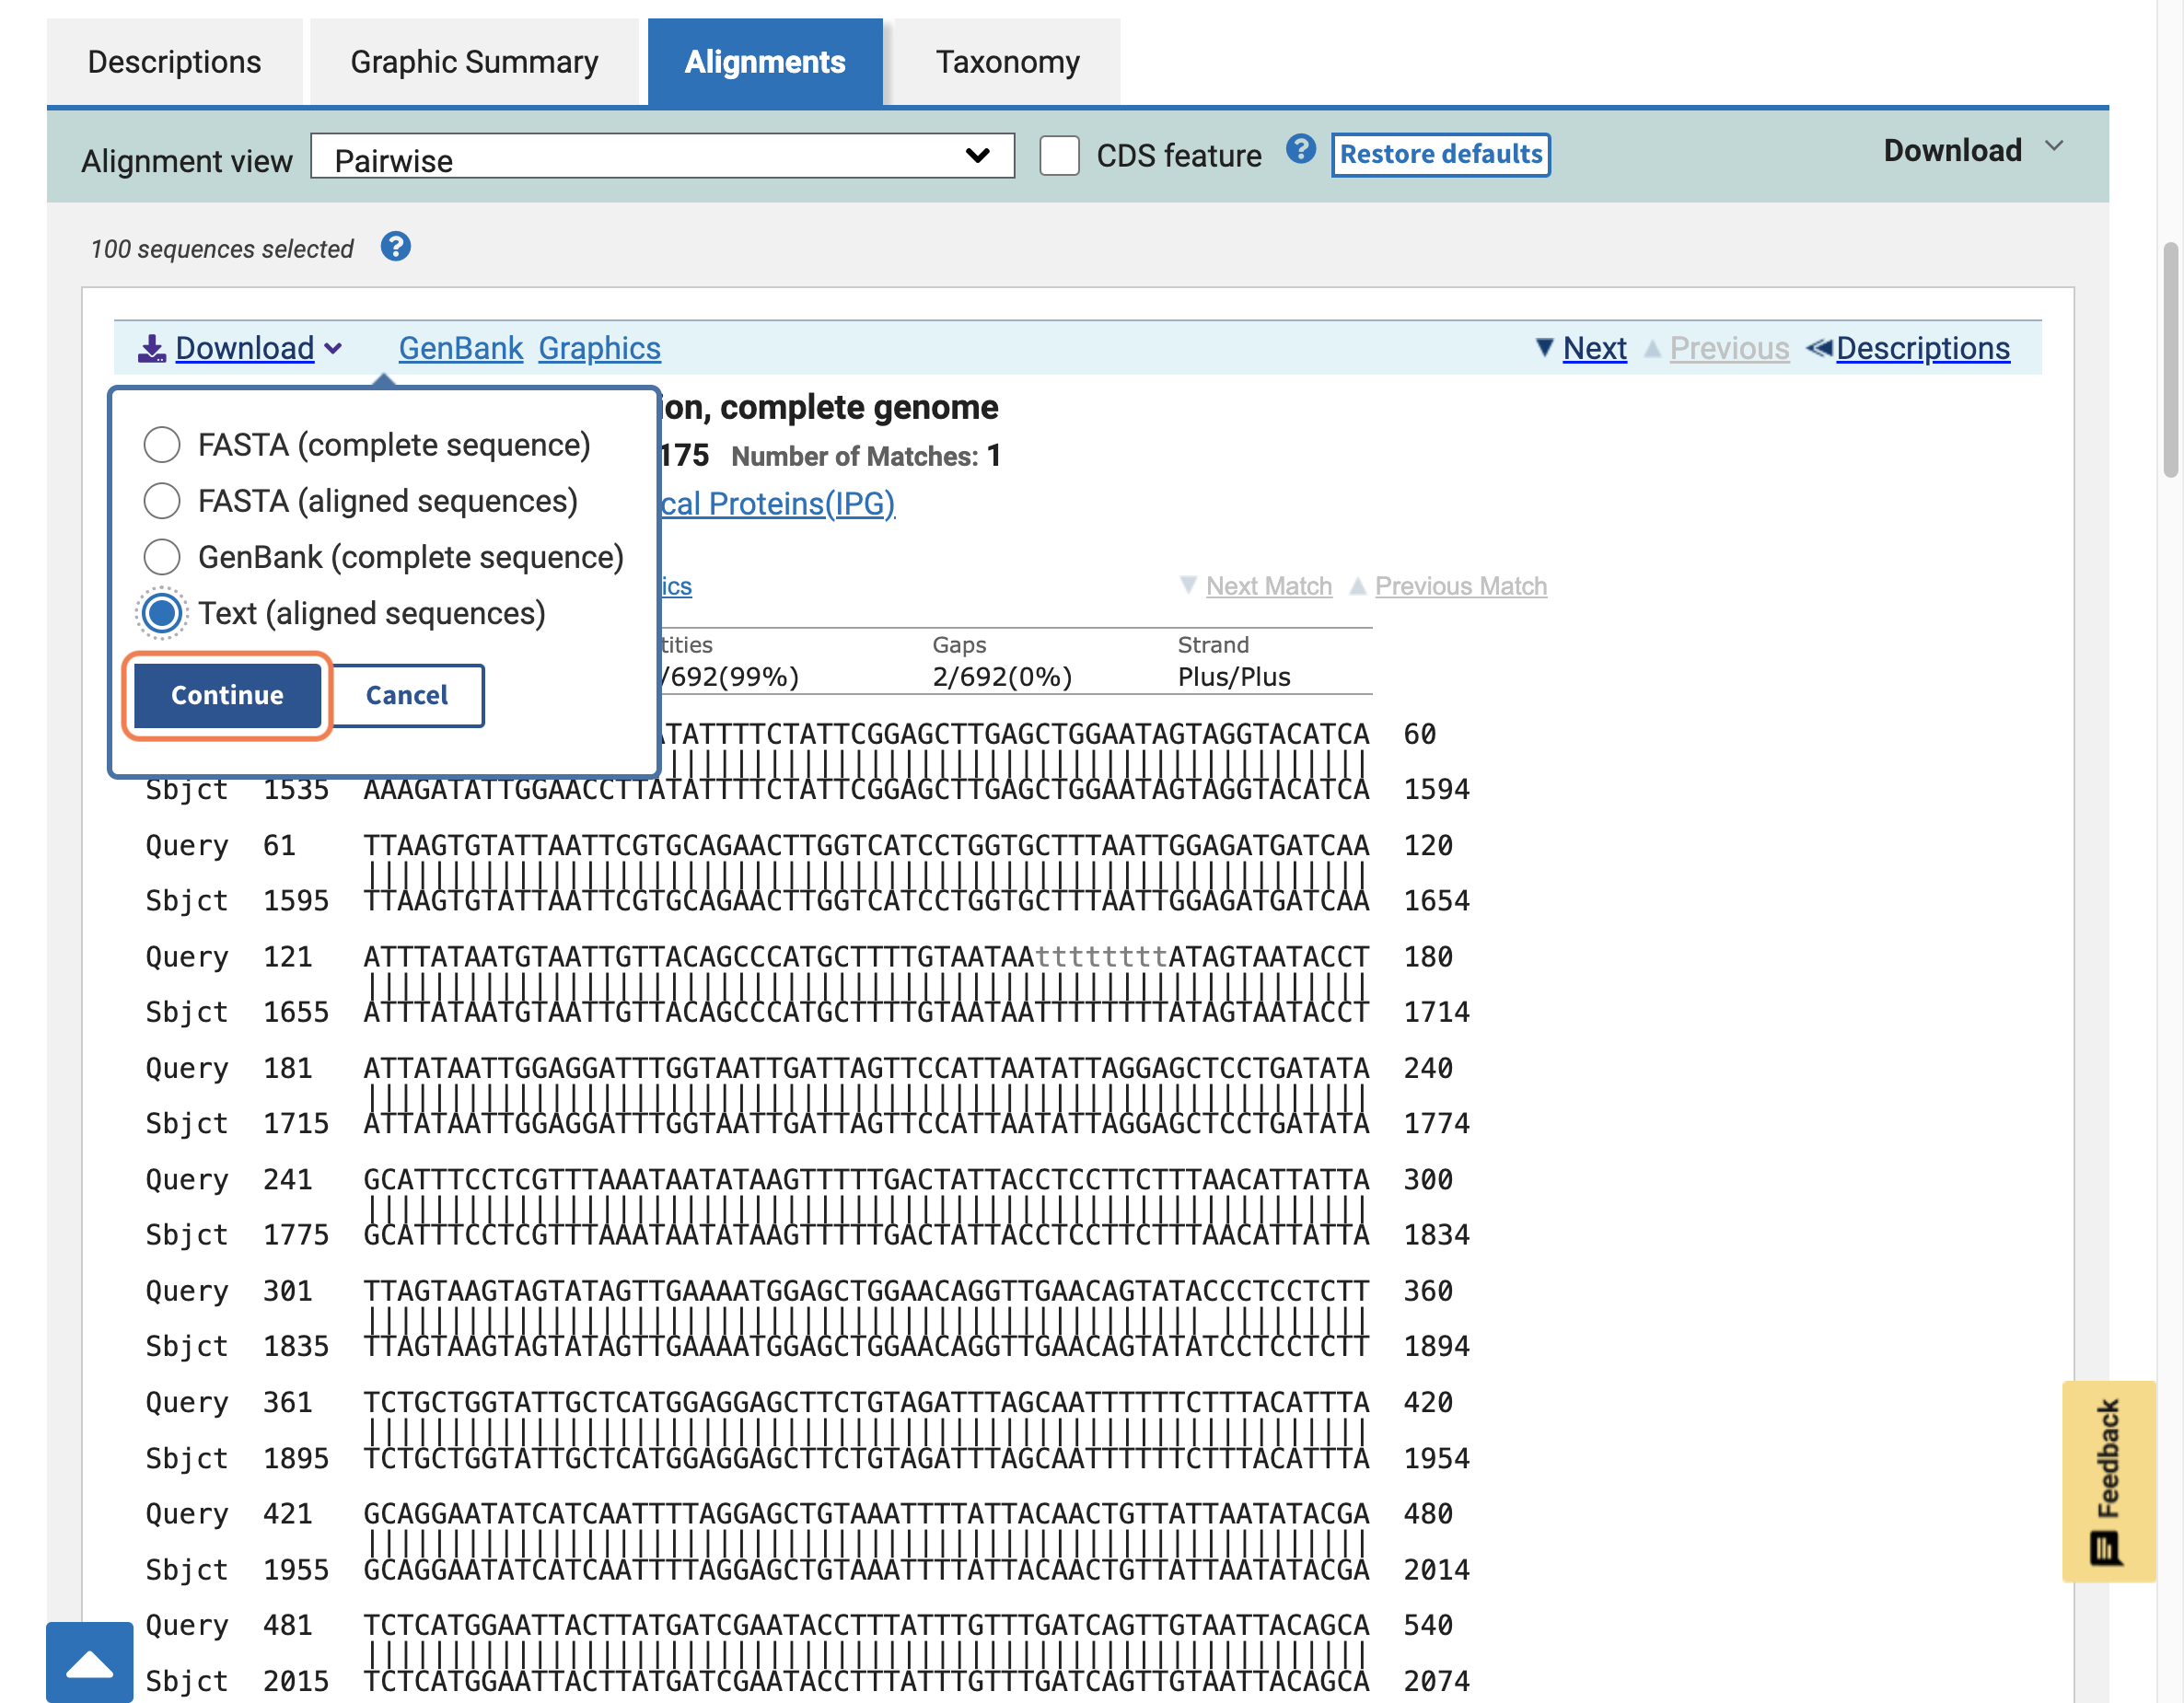Open the Graphics link in header
2184x1703 pixels.
(599, 348)
